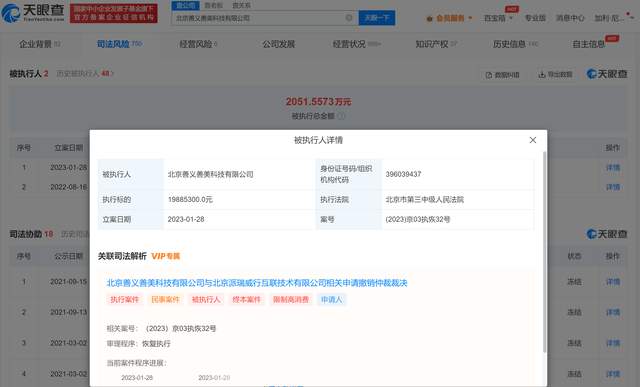Close the 被执行人详情 dialog
This screenshot has height=387, width=640.
coord(533,140)
